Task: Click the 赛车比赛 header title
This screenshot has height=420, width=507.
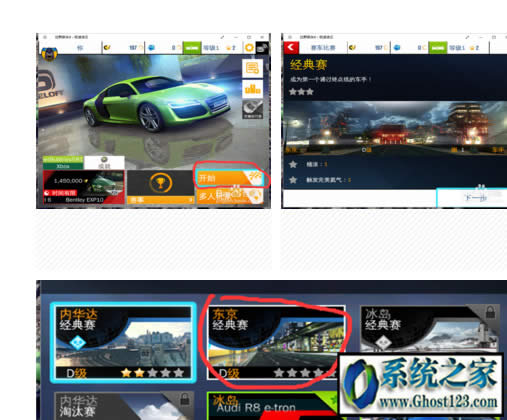Action: (x=323, y=48)
